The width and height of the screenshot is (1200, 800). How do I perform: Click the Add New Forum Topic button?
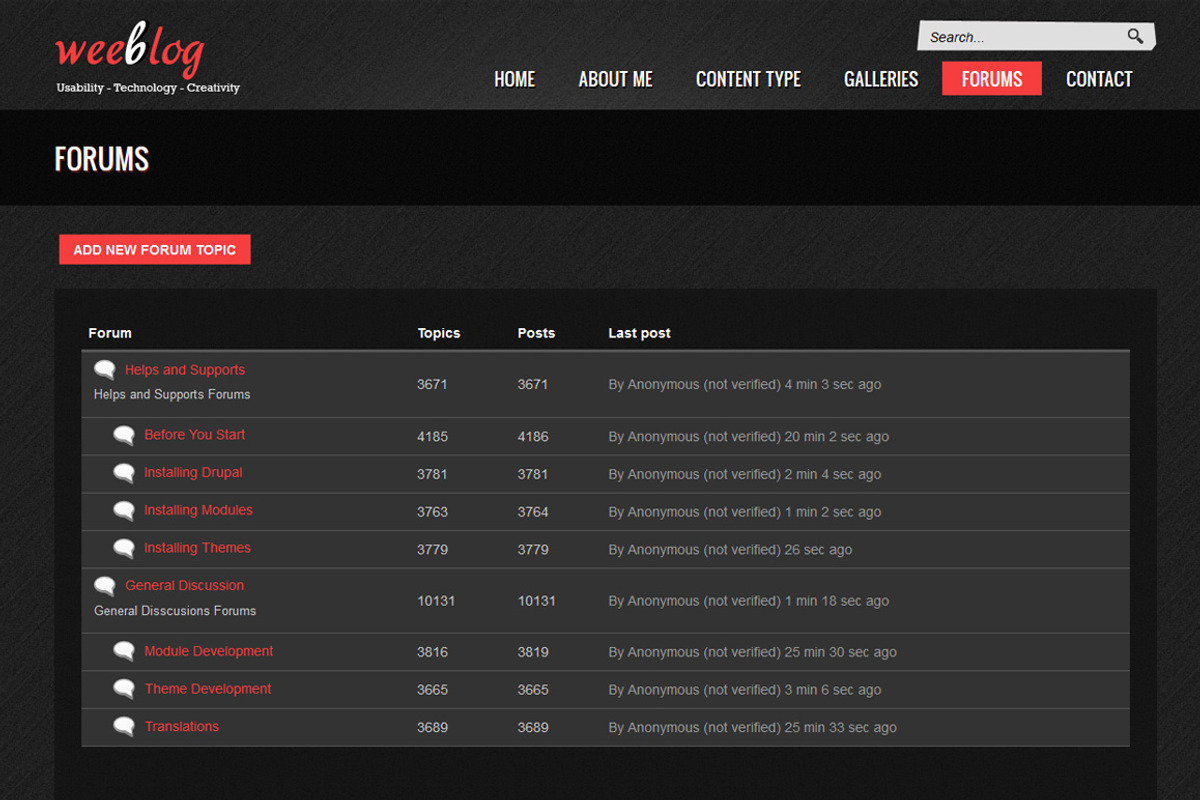[155, 250]
